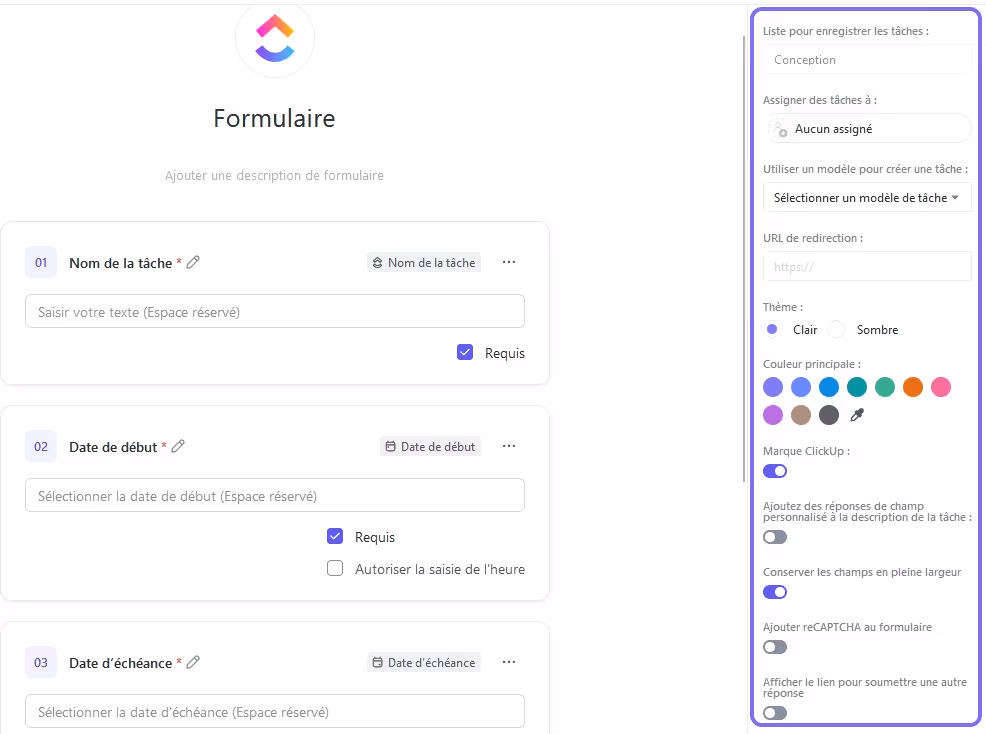The image size is (986, 734).
Task: Click the URL de redirection input field
Action: pyautogui.click(x=867, y=267)
